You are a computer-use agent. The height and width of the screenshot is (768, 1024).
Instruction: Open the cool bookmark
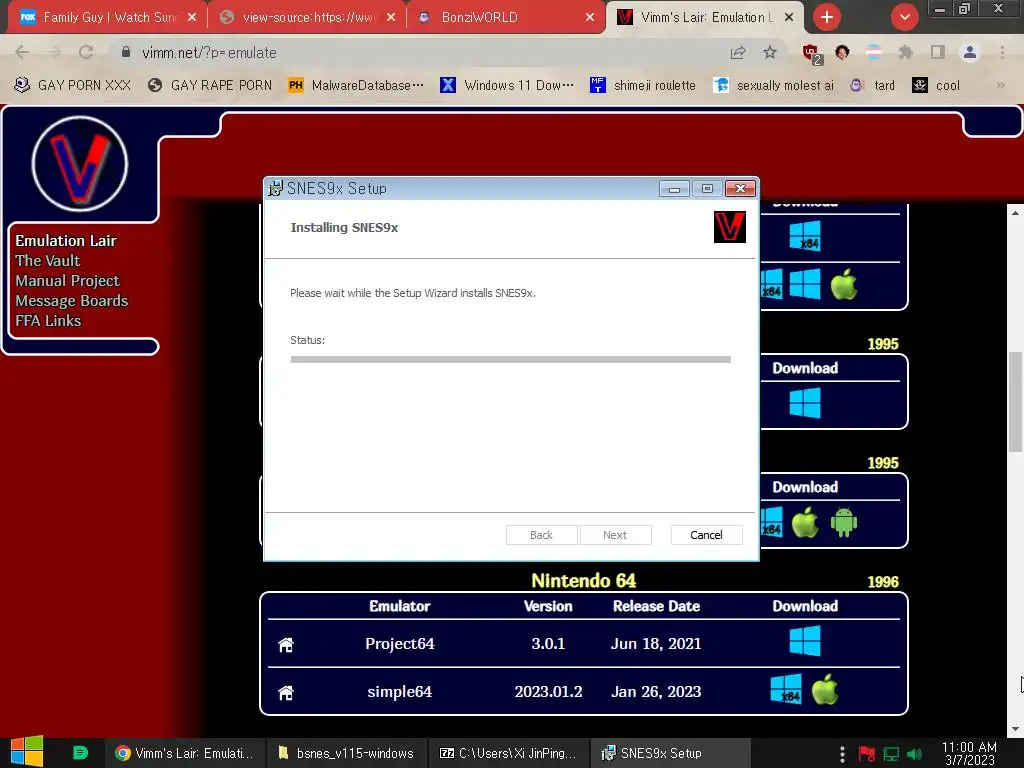point(936,86)
